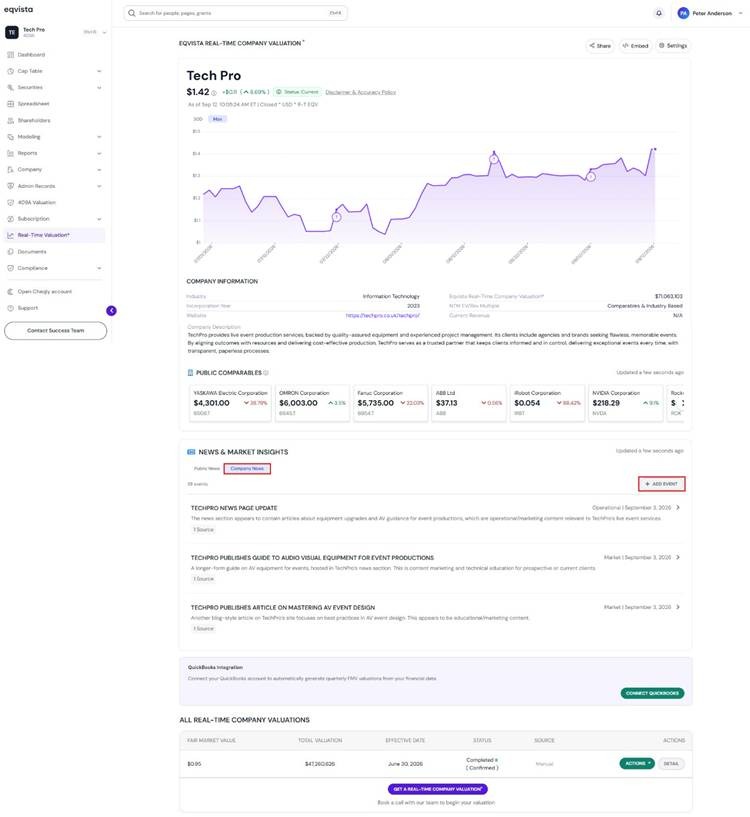The image size is (750, 817).
Task: Open the Fanuc Corporation comparable card
Action: tap(390, 403)
